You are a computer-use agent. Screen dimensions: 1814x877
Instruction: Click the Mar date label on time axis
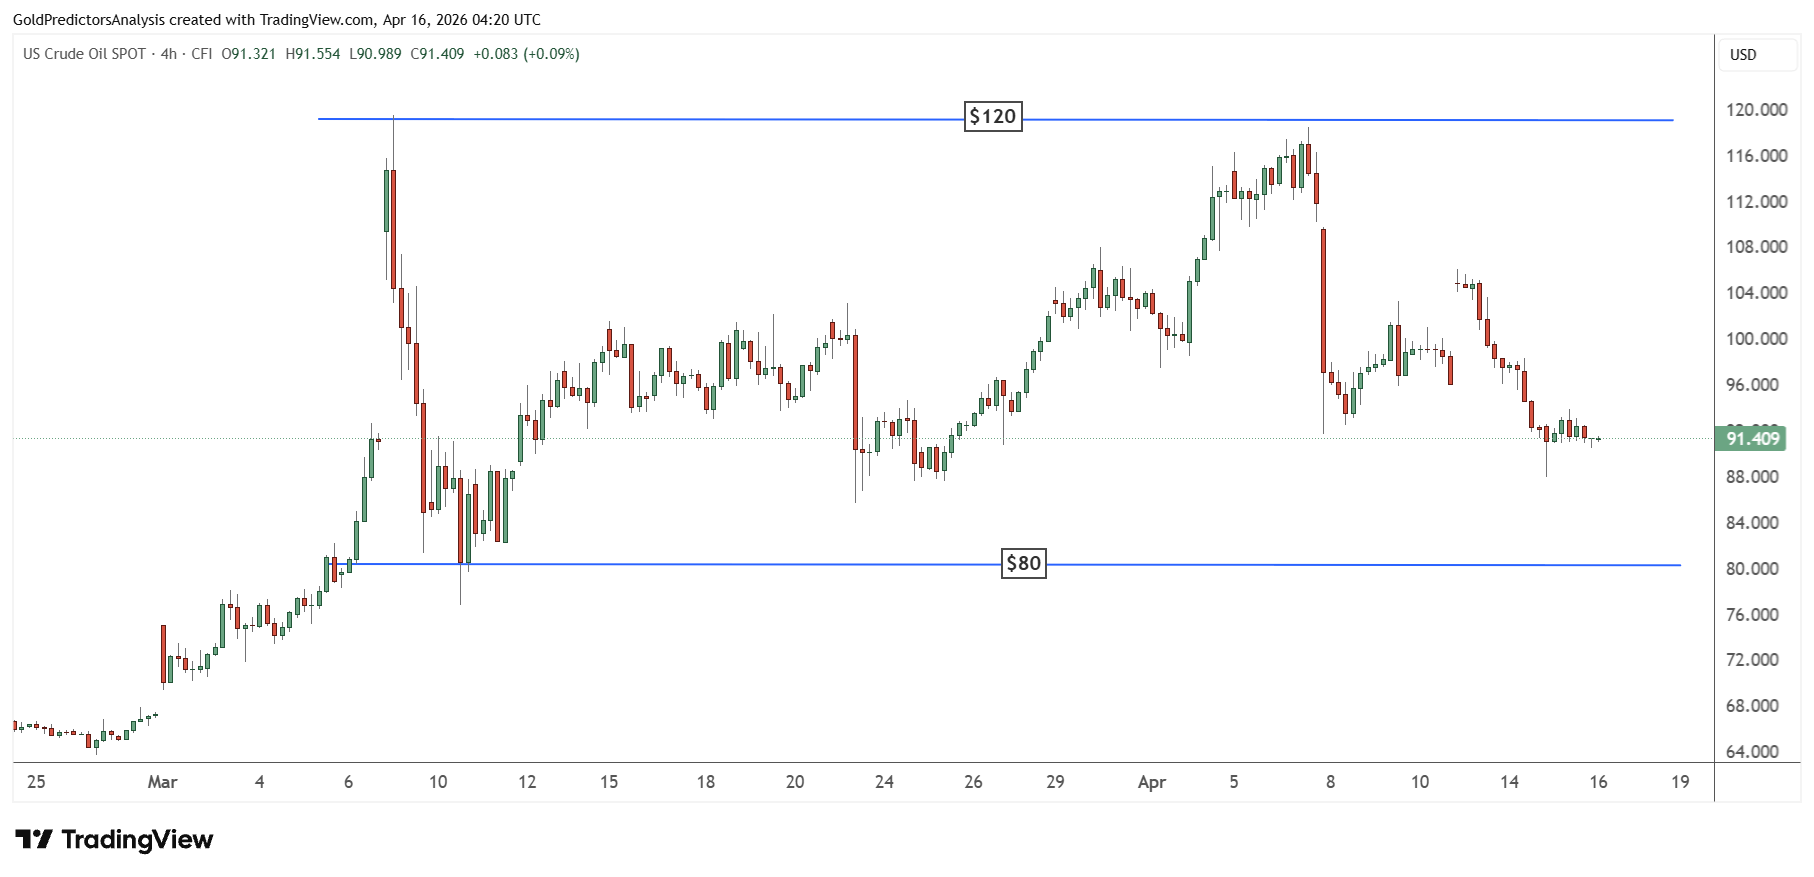[162, 782]
